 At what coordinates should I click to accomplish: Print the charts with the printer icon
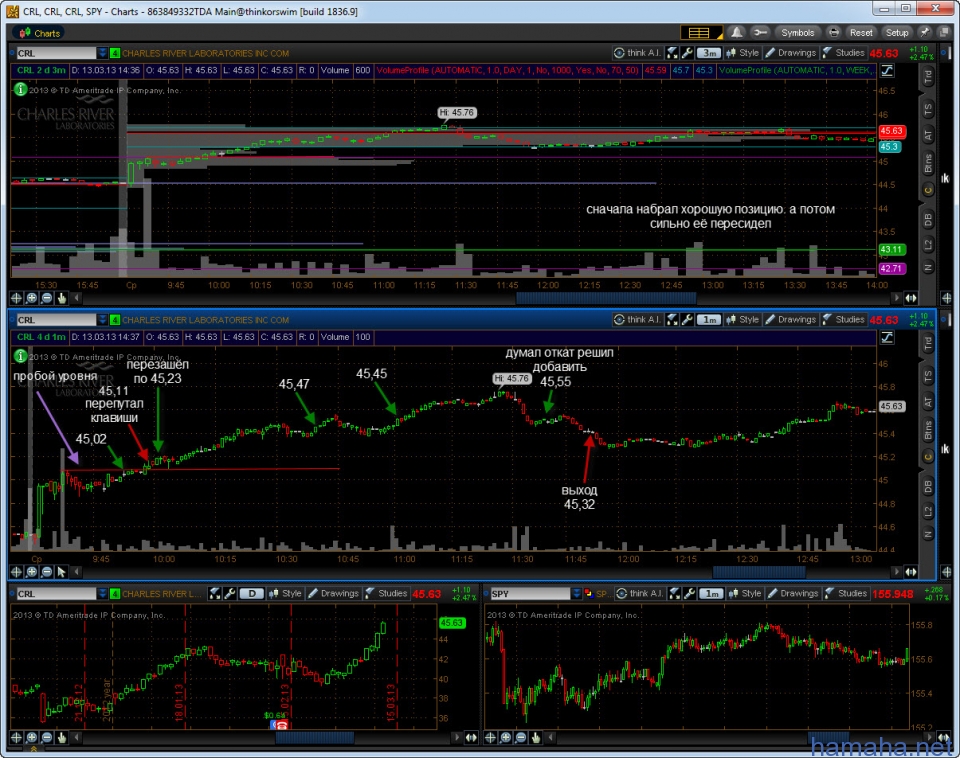click(833, 32)
